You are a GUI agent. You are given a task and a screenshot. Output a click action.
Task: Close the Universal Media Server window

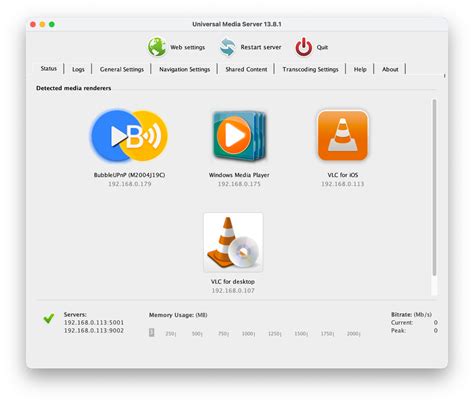[x=33, y=24]
